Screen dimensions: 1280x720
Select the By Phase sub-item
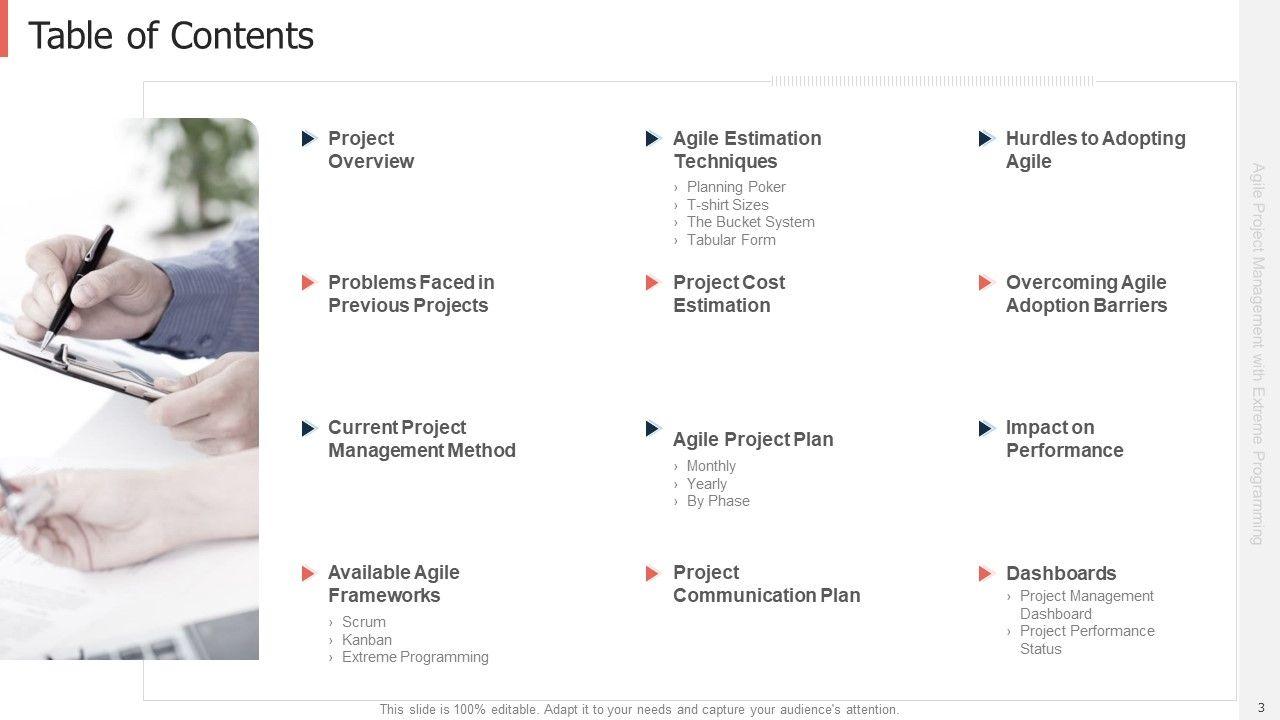click(718, 501)
